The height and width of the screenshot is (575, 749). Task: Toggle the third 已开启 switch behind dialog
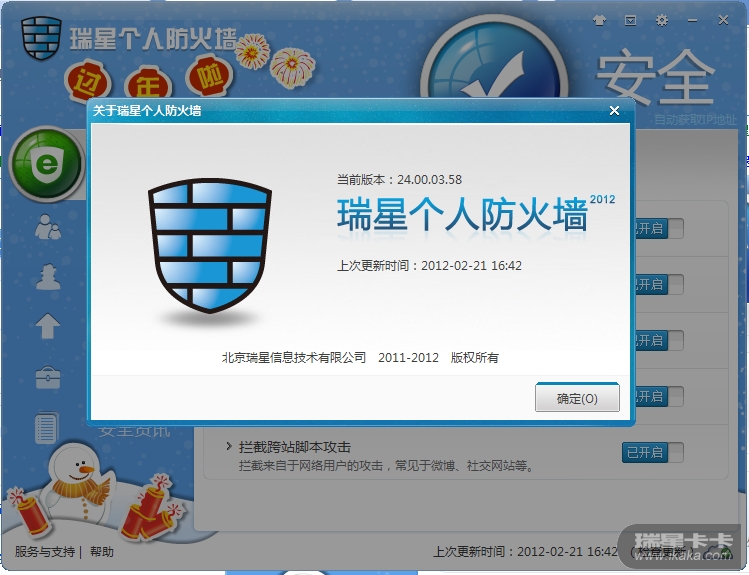659,341
